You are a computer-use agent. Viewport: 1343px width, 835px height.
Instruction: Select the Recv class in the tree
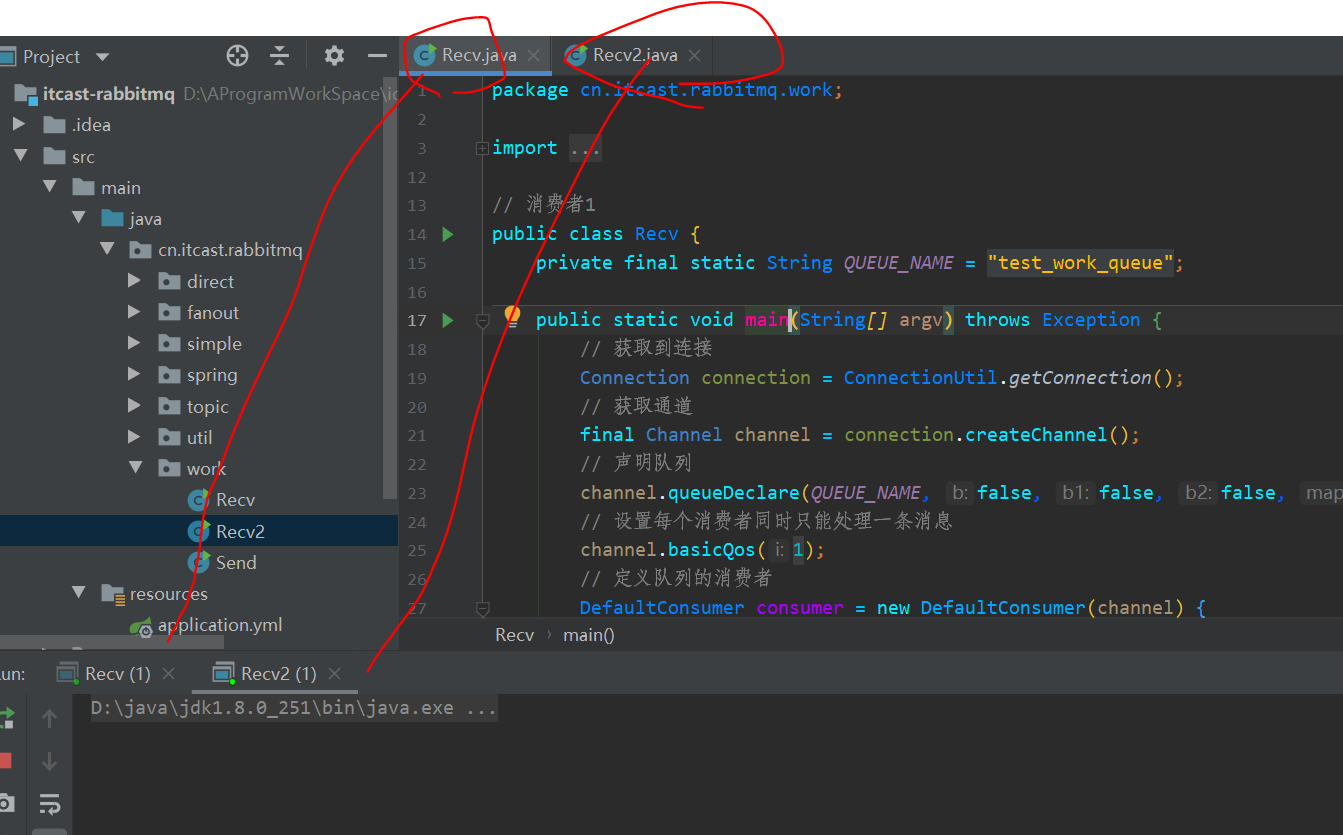tap(235, 500)
